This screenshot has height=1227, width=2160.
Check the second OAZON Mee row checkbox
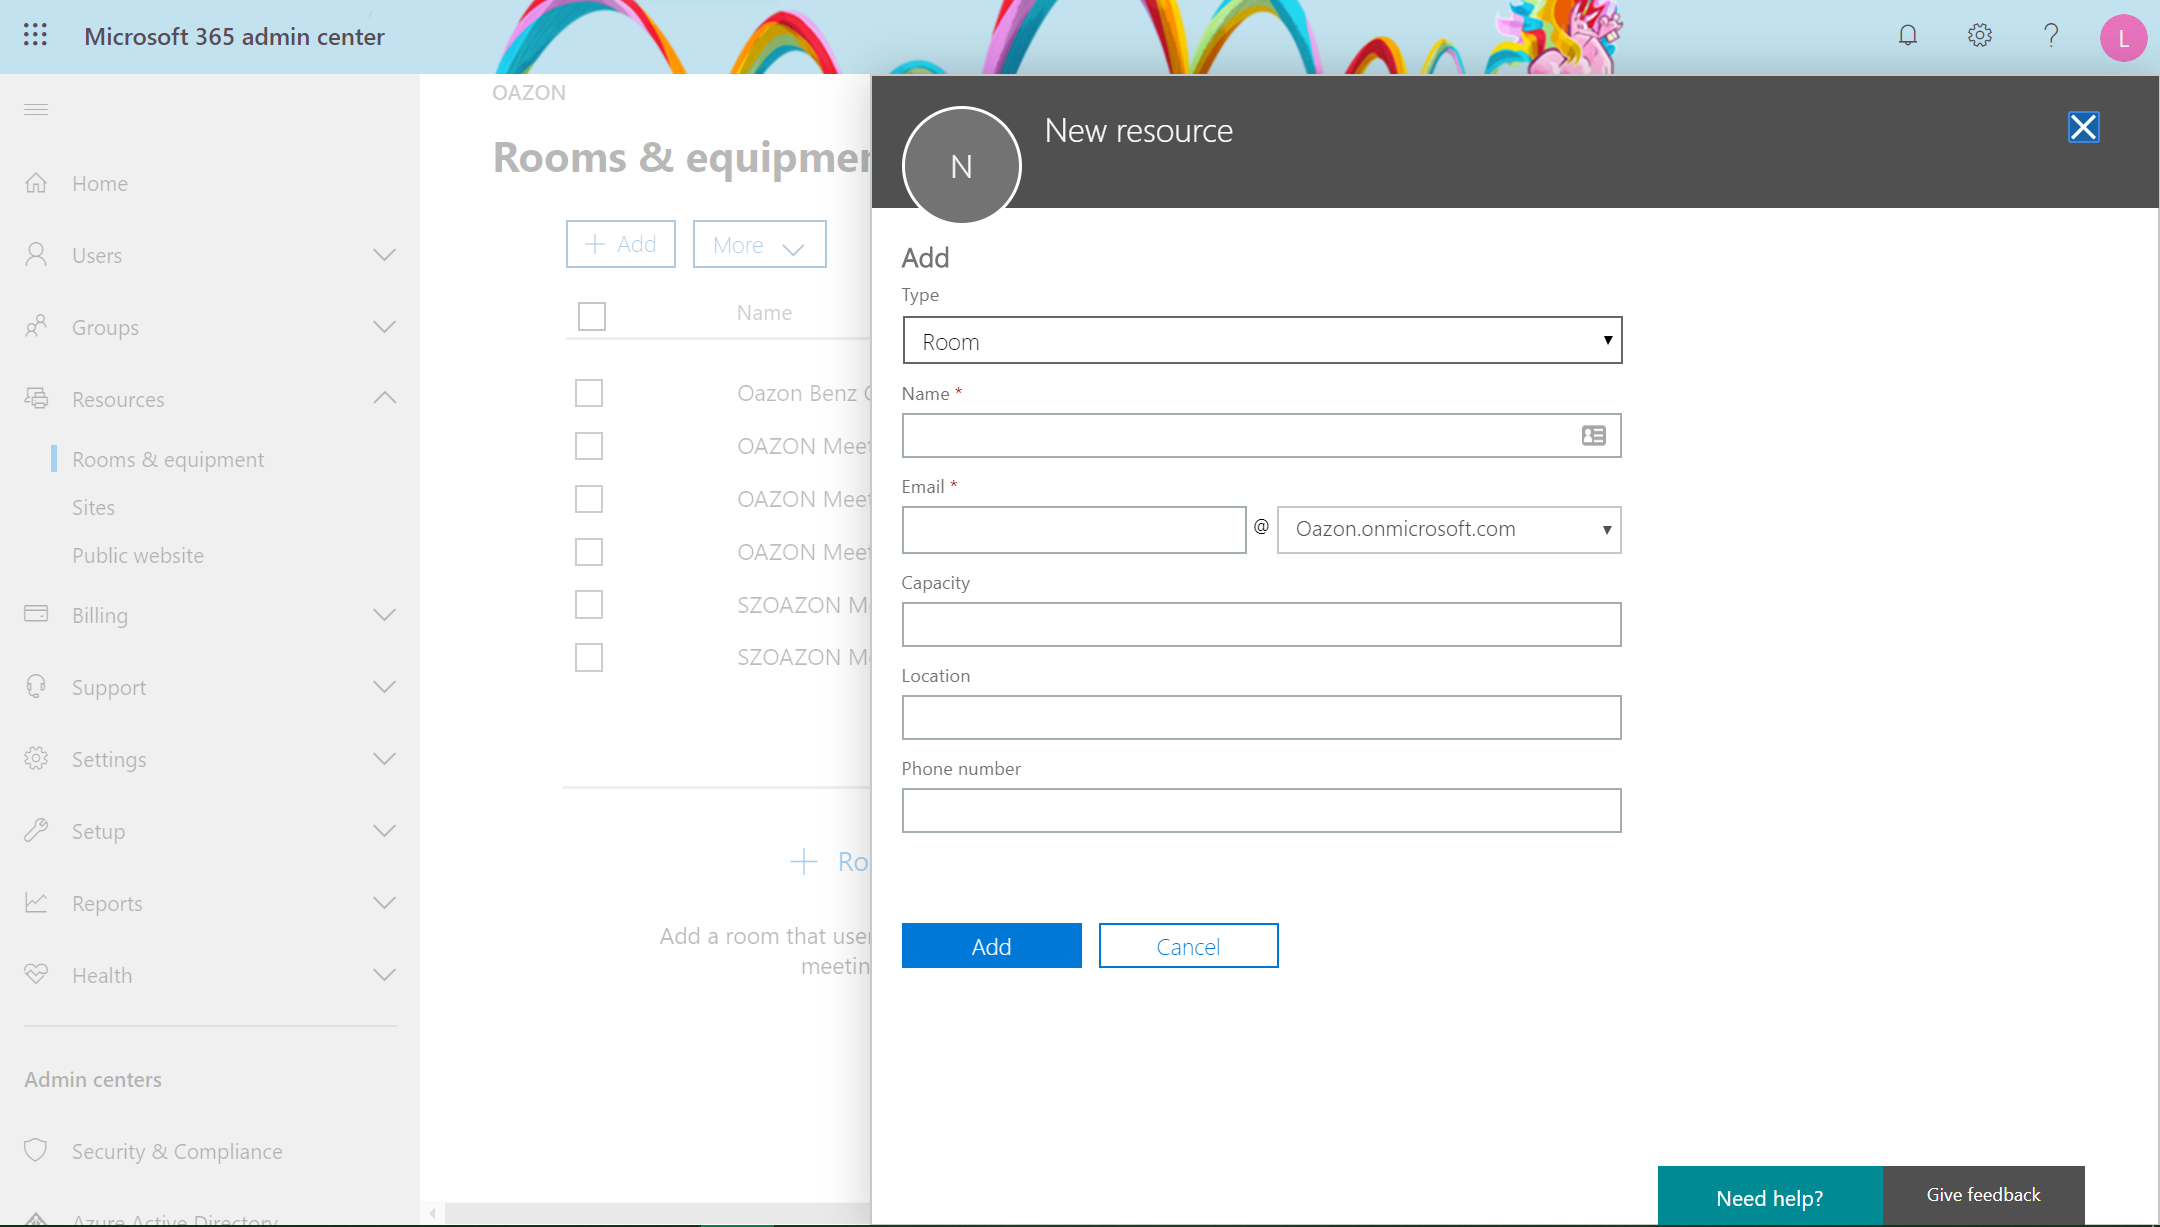coord(589,499)
